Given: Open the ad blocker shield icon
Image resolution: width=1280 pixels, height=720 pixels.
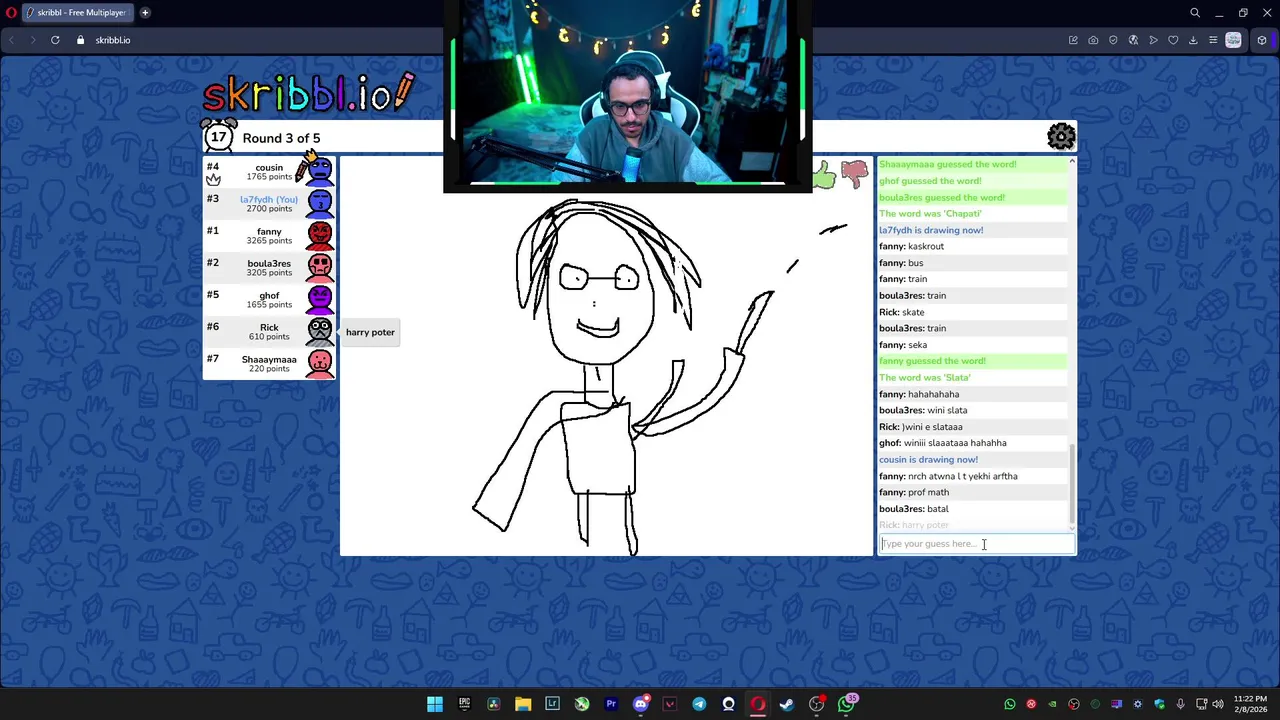Looking at the screenshot, I should pyautogui.click(x=1113, y=40).
